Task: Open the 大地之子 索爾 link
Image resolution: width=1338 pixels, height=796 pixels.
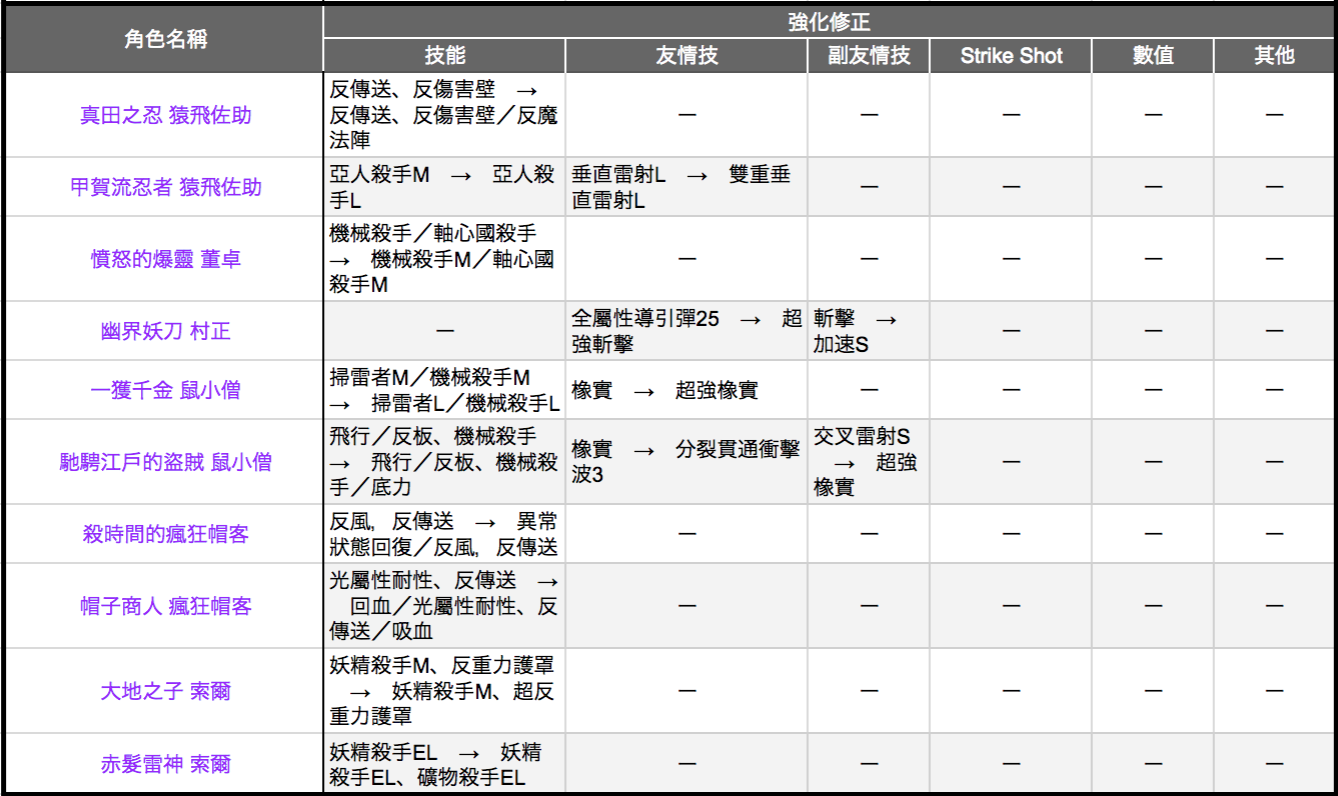Action: point(165,691)
